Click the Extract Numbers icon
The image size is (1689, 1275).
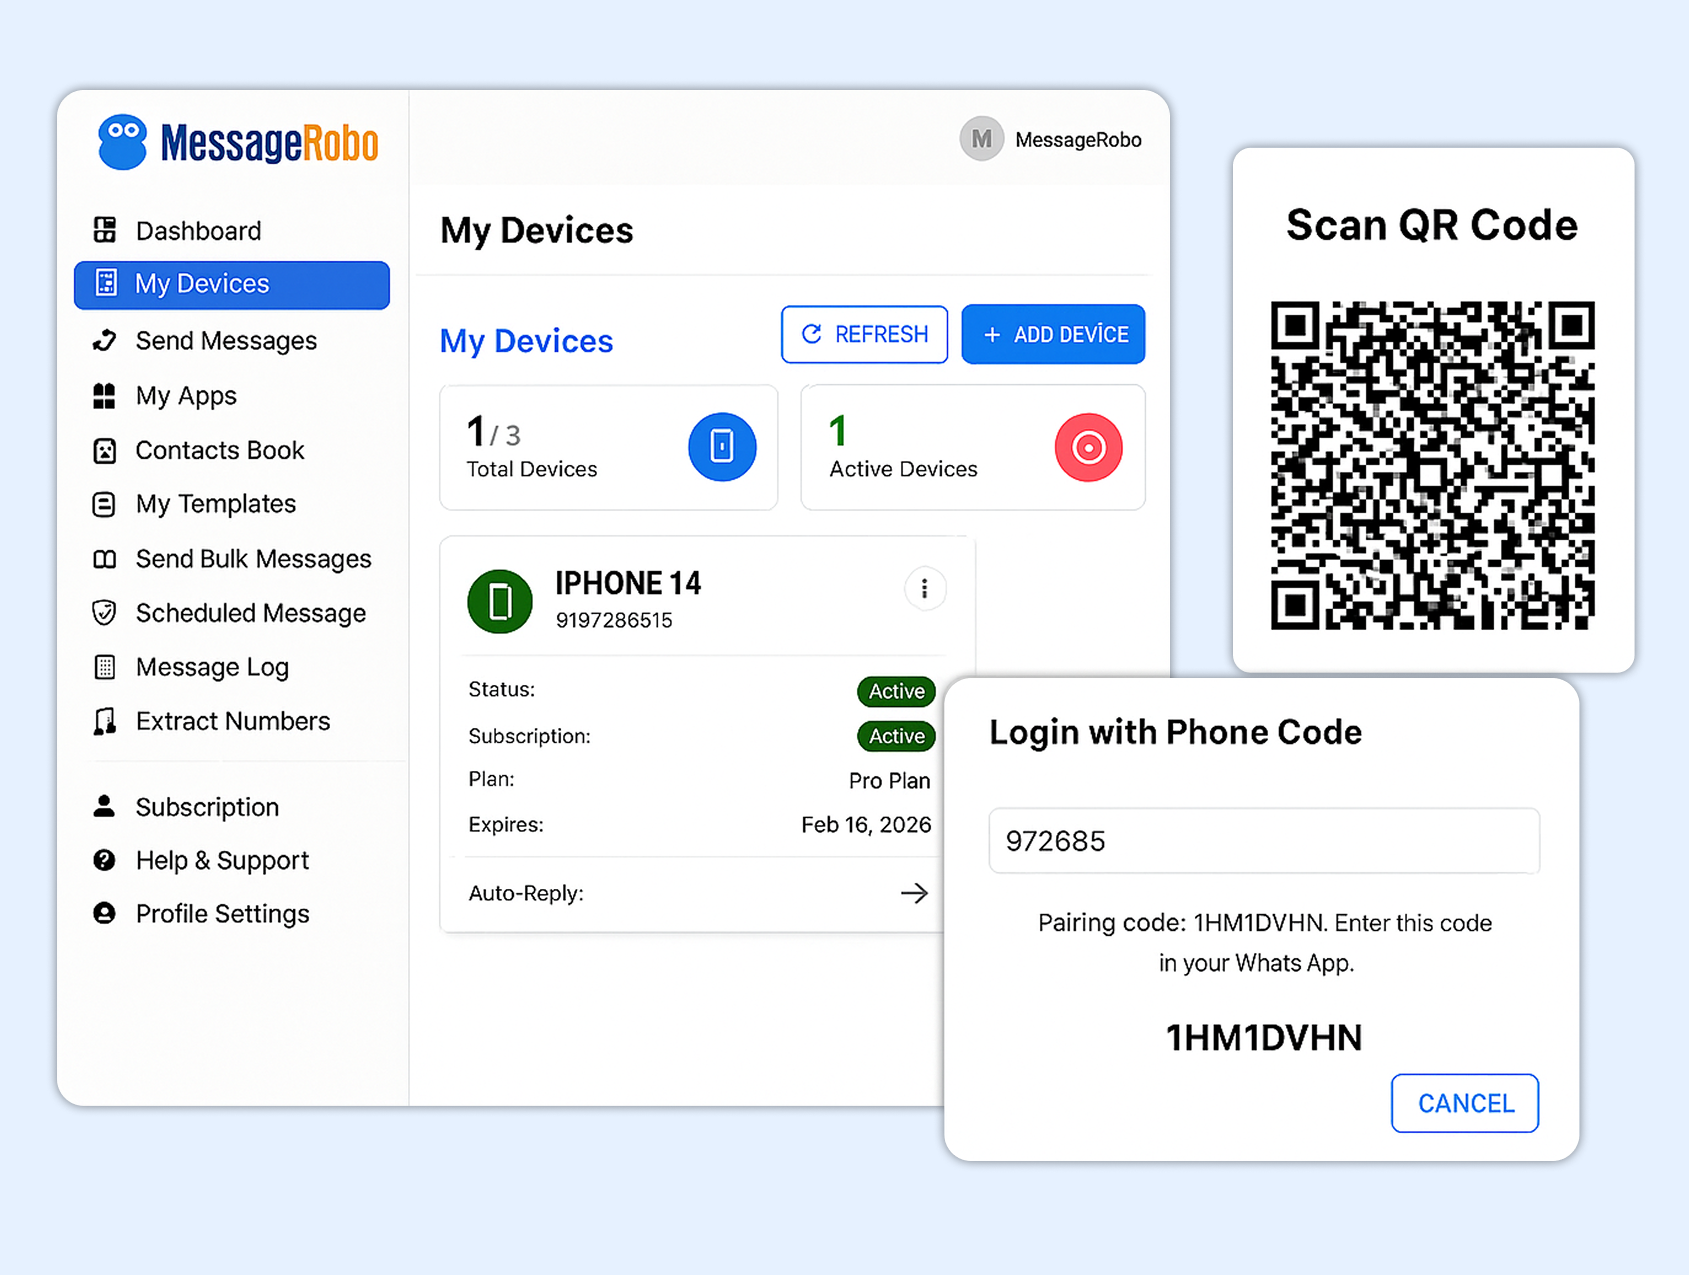tap(104, 721)
